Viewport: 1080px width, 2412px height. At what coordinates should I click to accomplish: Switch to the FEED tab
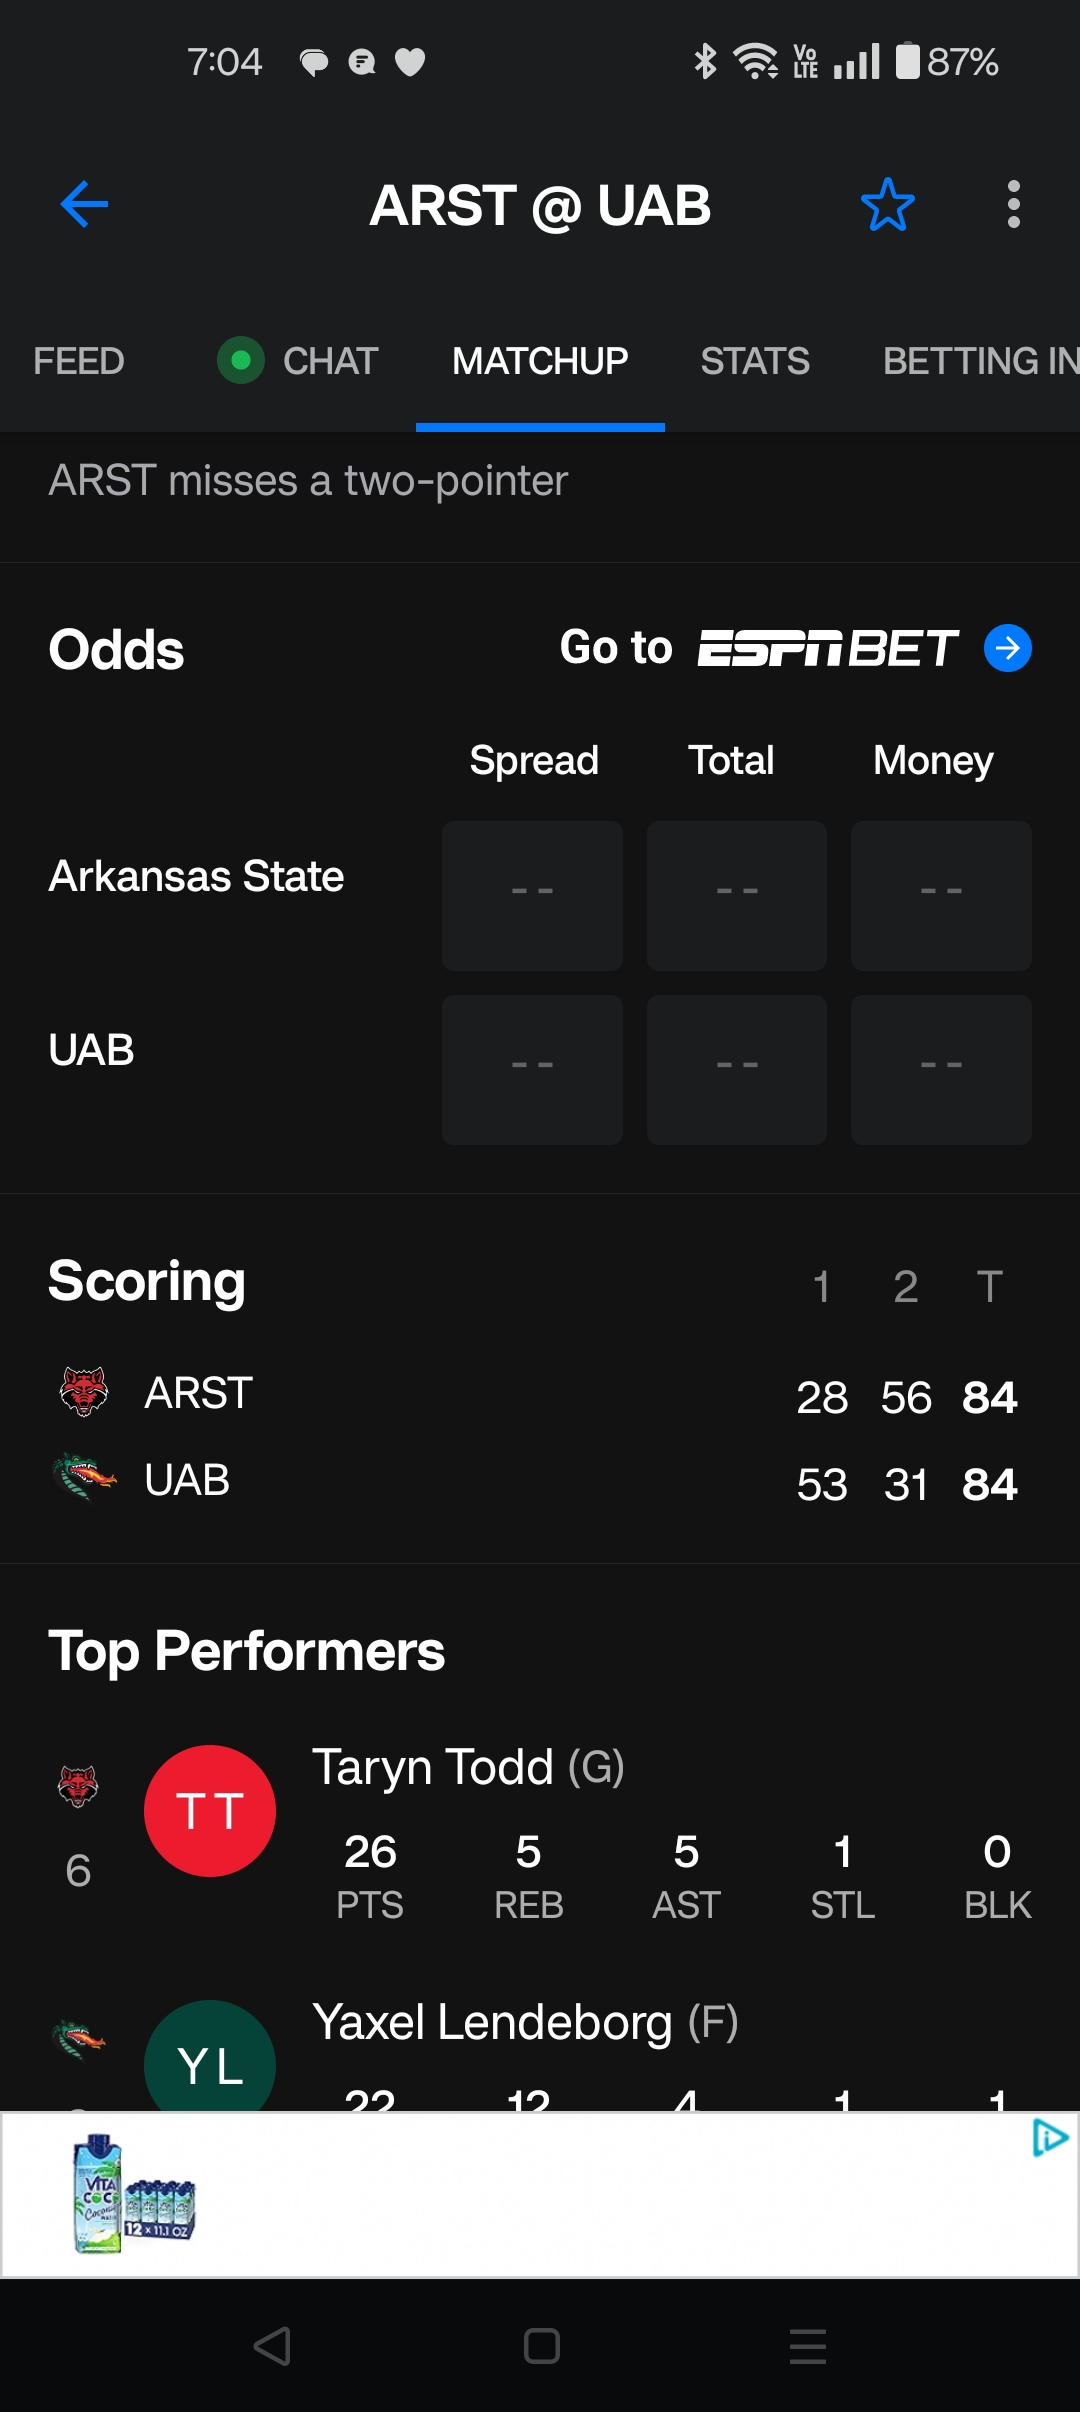tap(78, 361)
